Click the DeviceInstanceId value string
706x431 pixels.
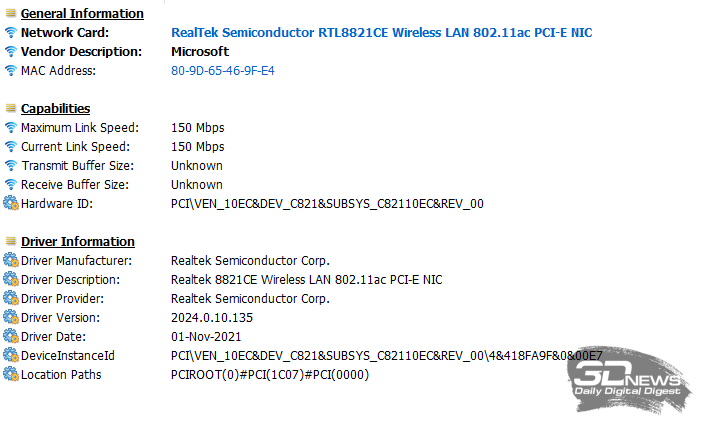[x=386, y=356]
